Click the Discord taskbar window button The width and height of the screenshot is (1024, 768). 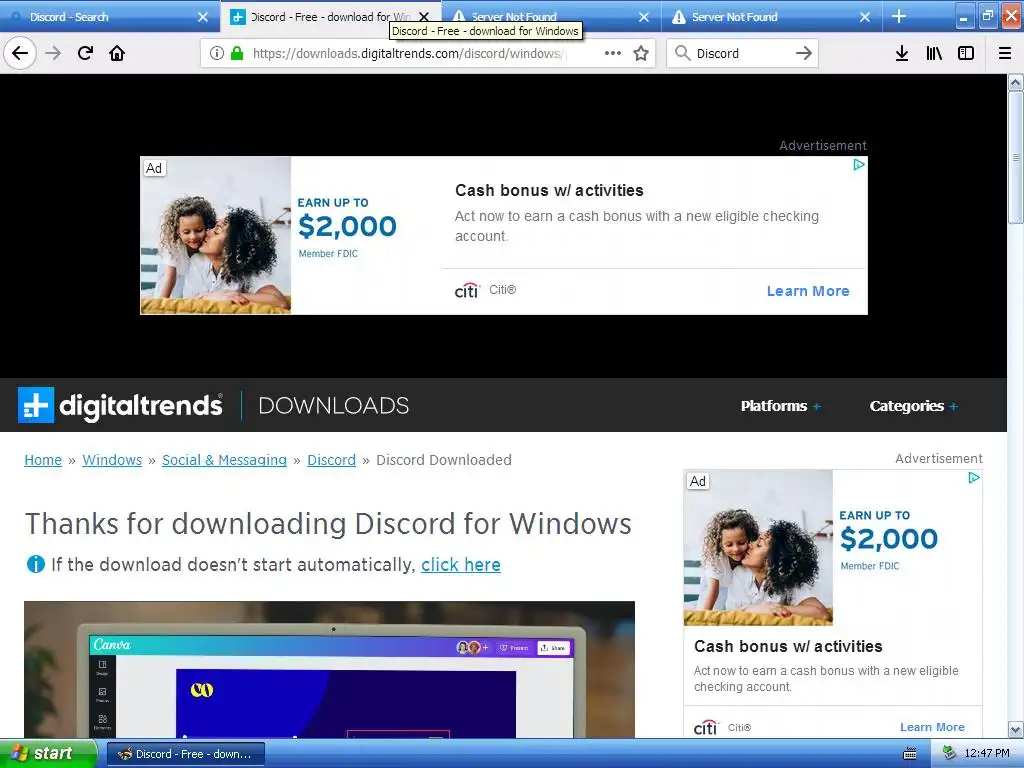click(x=185, y=754)
